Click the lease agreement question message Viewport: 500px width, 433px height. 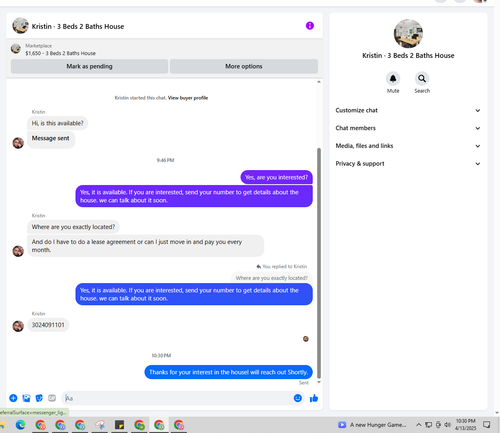coord(145,246)
